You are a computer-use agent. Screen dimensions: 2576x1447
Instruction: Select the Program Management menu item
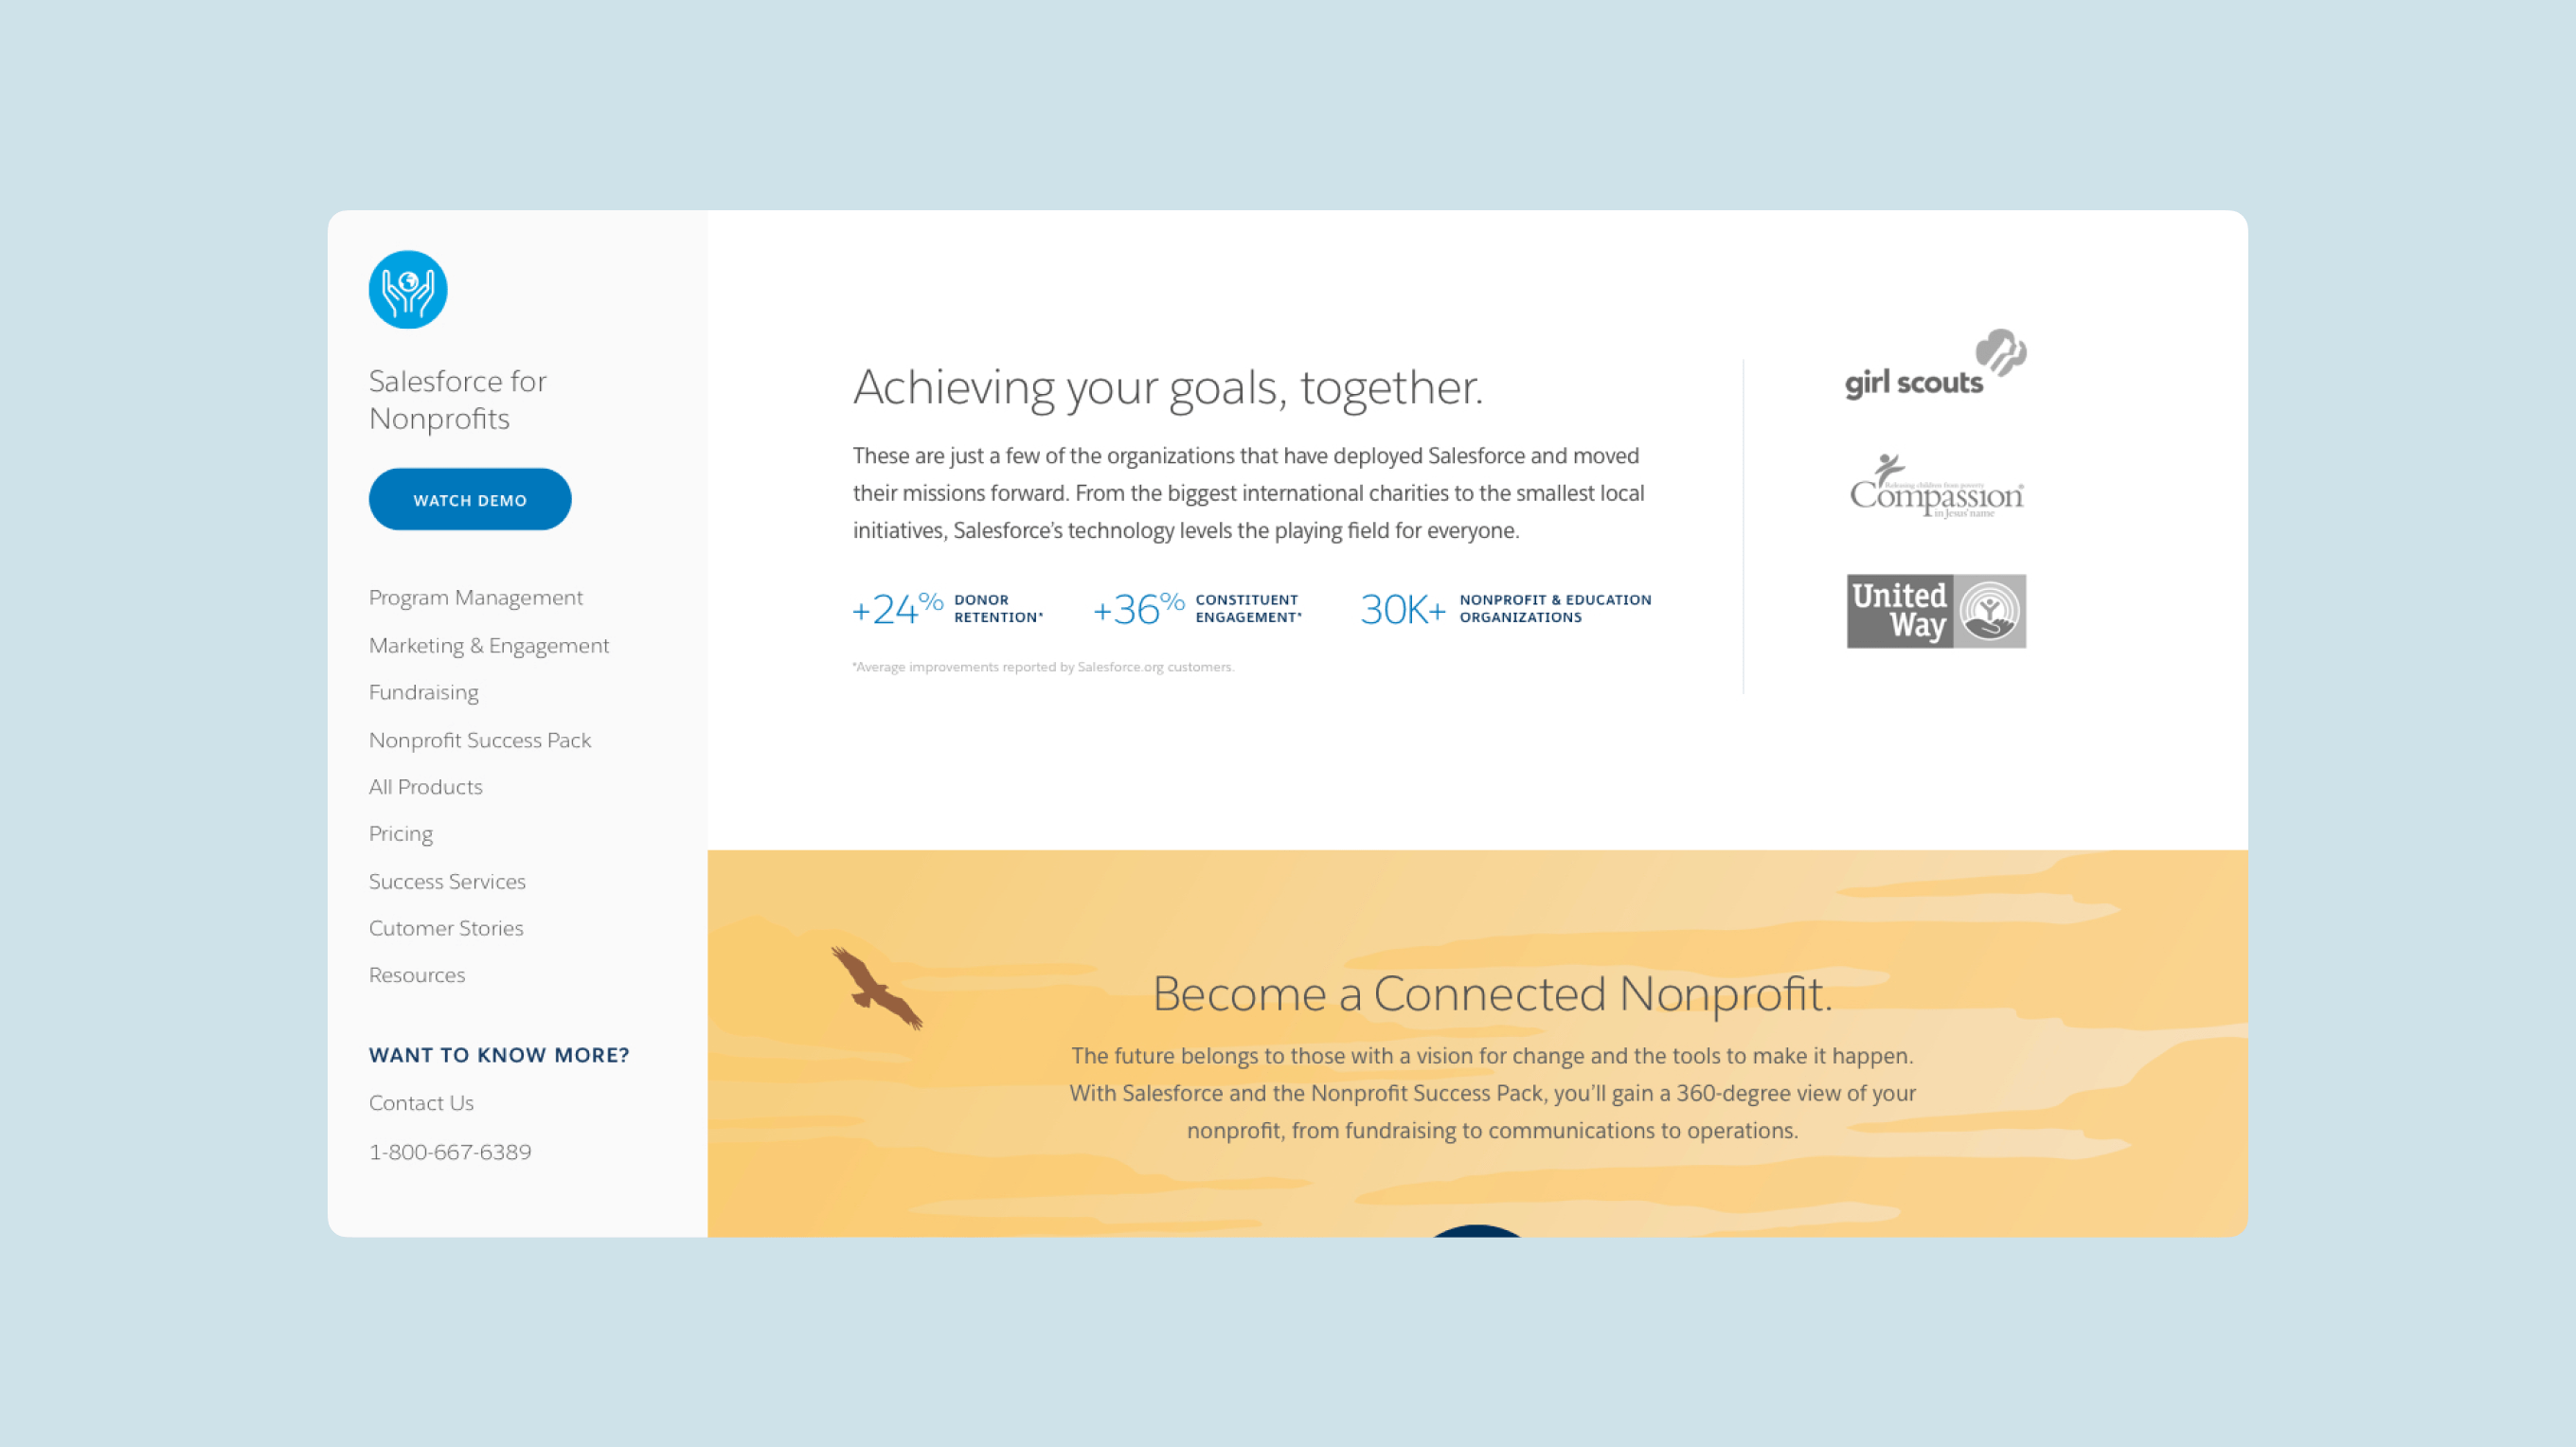476,597
